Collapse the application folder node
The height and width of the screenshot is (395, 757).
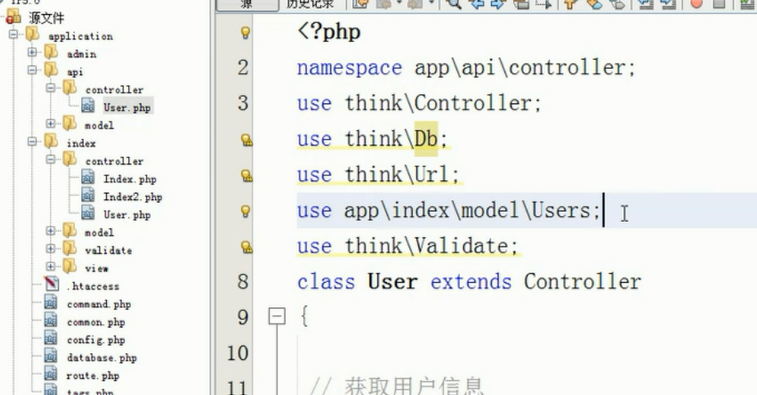coord(14,34)
